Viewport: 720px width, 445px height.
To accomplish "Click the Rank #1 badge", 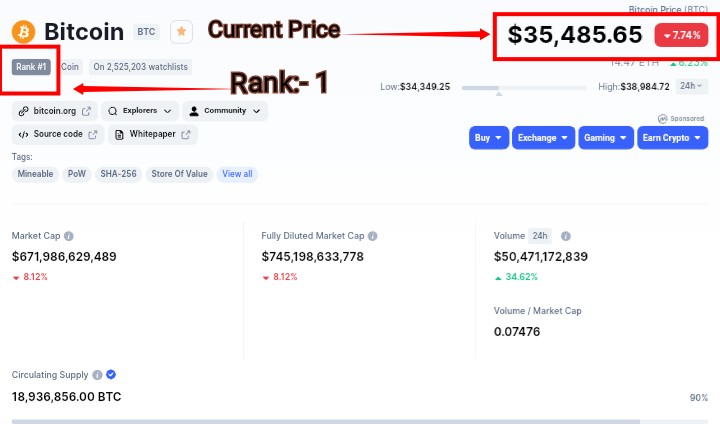I will pyautogui.click(x=31, y=67).
